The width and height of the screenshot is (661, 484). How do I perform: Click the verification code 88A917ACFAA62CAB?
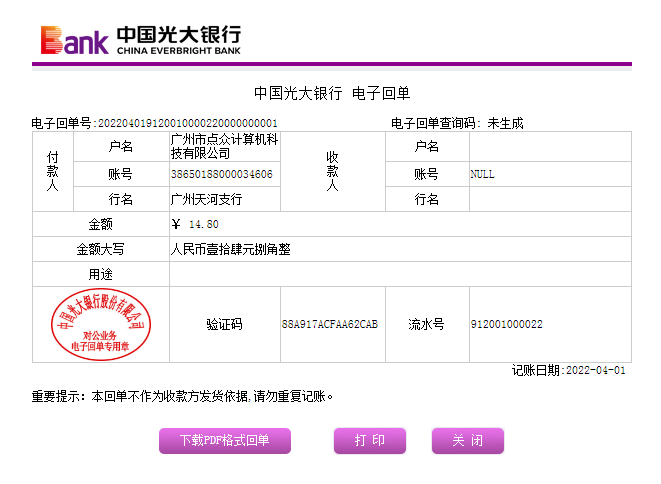(x=330, y=325)
